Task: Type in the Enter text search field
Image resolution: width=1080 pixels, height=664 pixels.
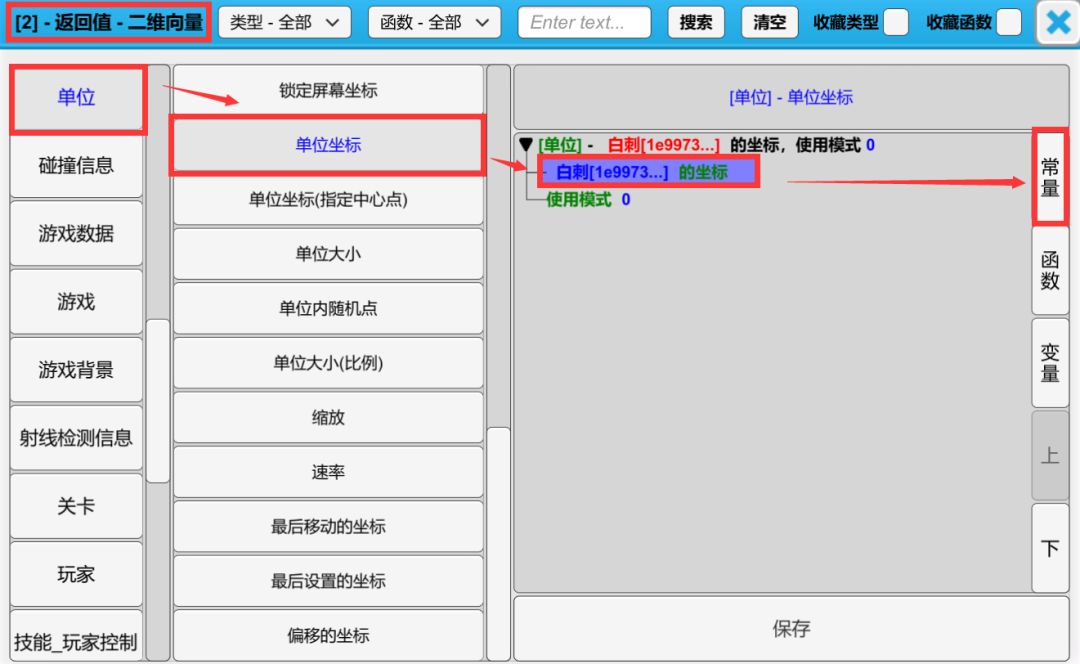Action: 584,23
